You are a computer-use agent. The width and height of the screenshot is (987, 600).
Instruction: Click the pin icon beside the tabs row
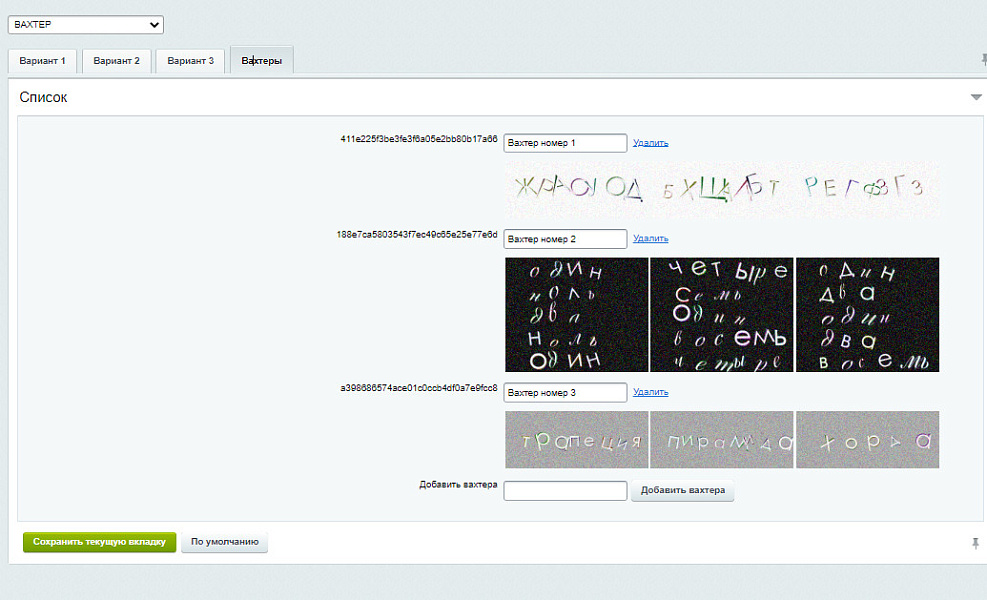(x=983, y=61)
